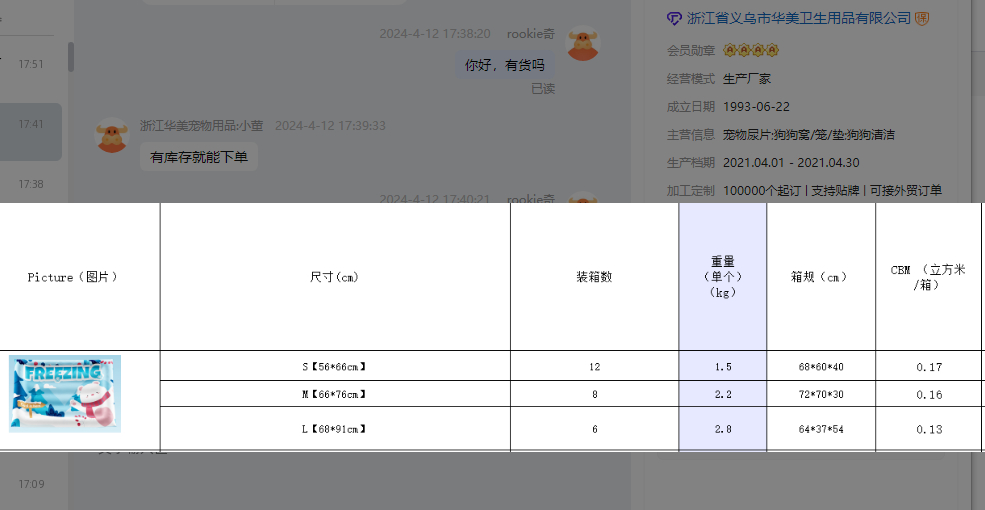
Task: Click rookie奇's avatar beside 你好，有货吗
Action: [583, 44]
